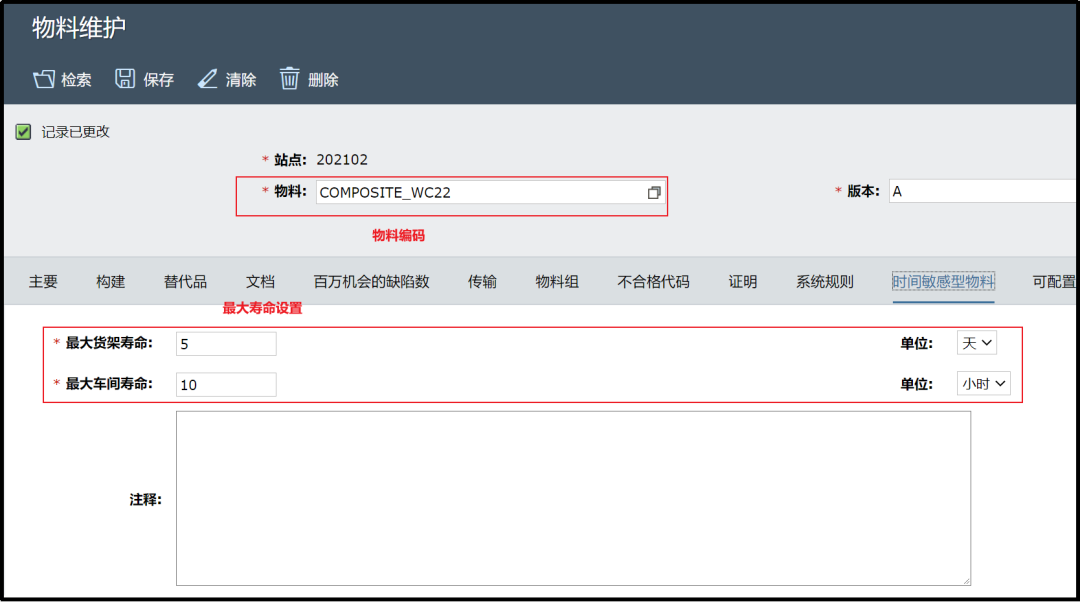Viewport: 1080px width, 602px height.
Task: Open the 证明 tab
Action: click(x=742, y=281)
